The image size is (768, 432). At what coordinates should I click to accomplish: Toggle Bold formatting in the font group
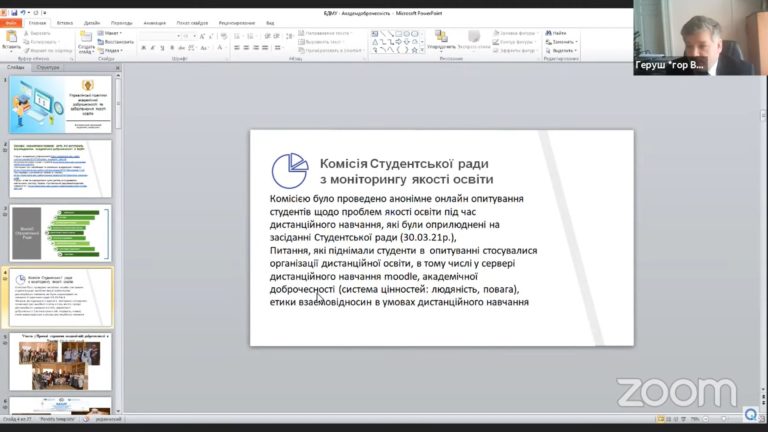143,47
